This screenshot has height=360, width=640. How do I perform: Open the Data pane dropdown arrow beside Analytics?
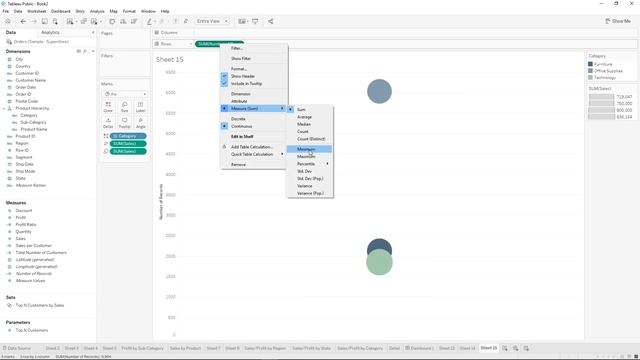pos(93,32)
